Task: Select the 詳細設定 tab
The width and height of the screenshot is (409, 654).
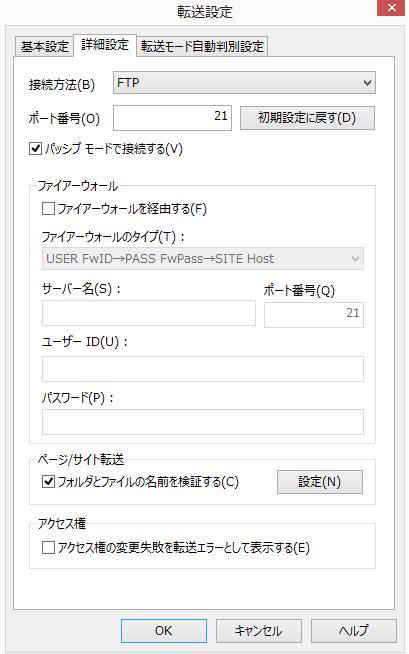Action: pos(105,45)
